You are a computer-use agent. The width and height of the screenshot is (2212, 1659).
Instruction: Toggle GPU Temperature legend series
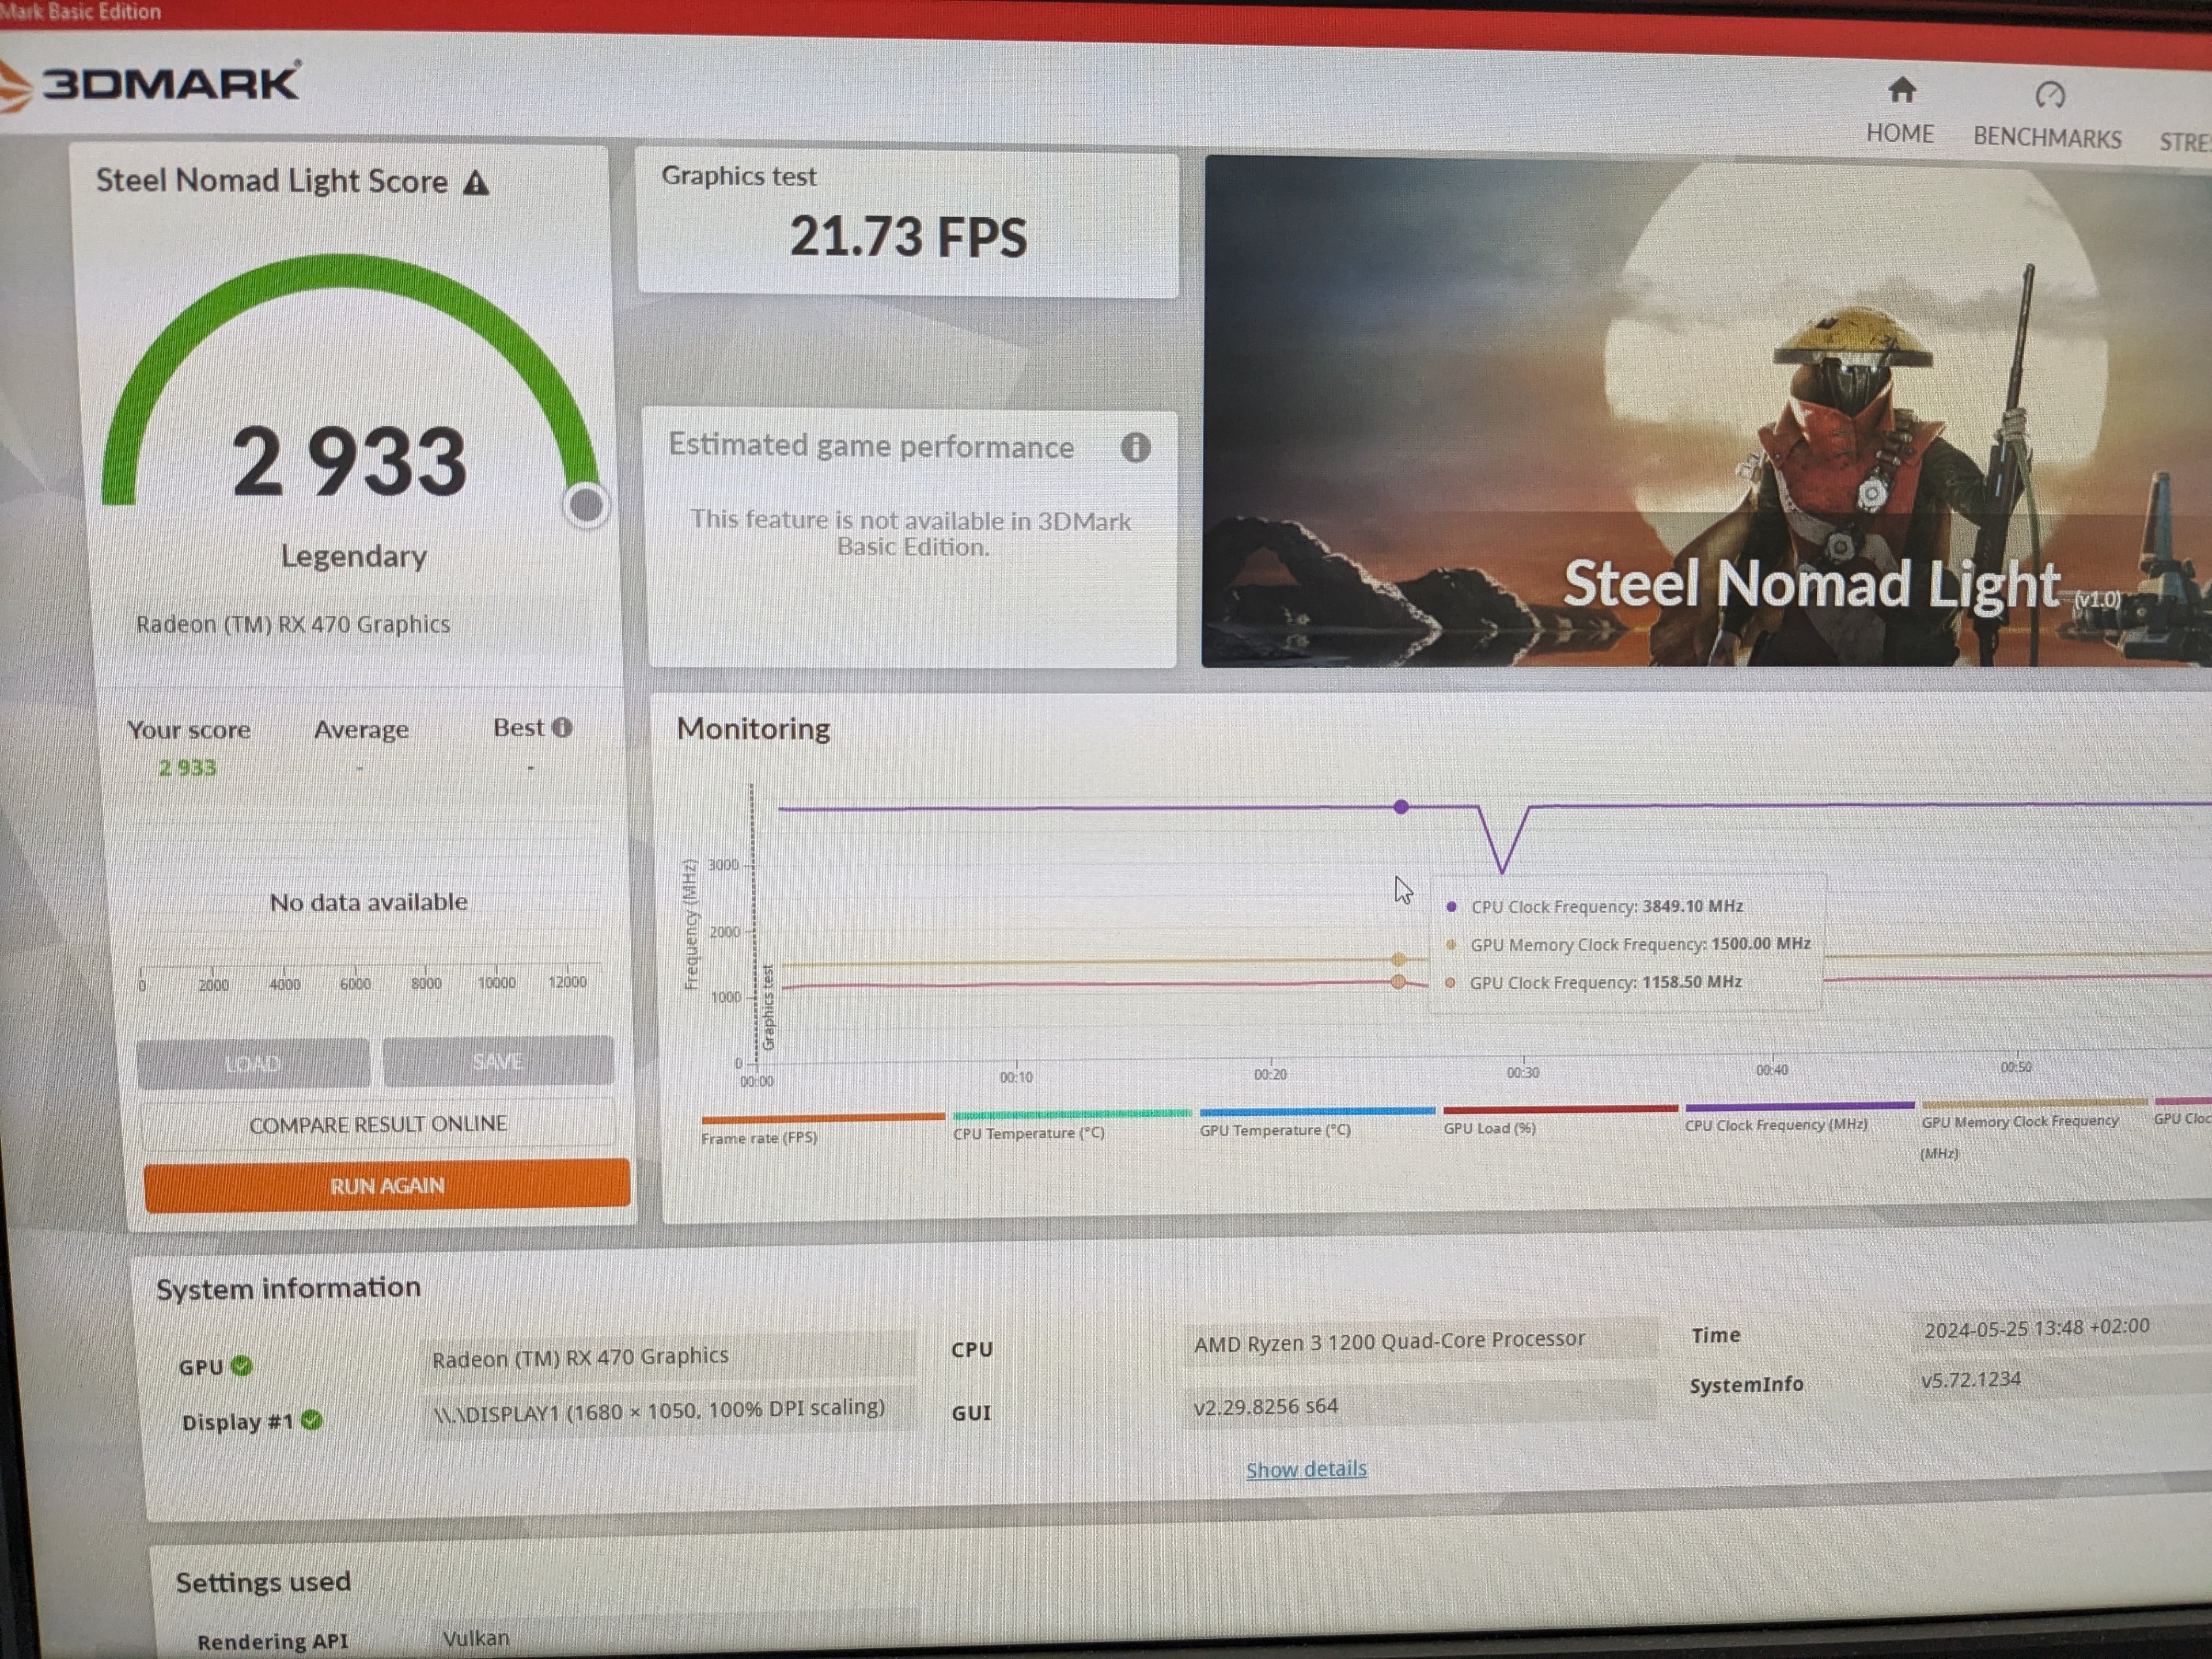pyautogui.click(x=1274, y=1130)
